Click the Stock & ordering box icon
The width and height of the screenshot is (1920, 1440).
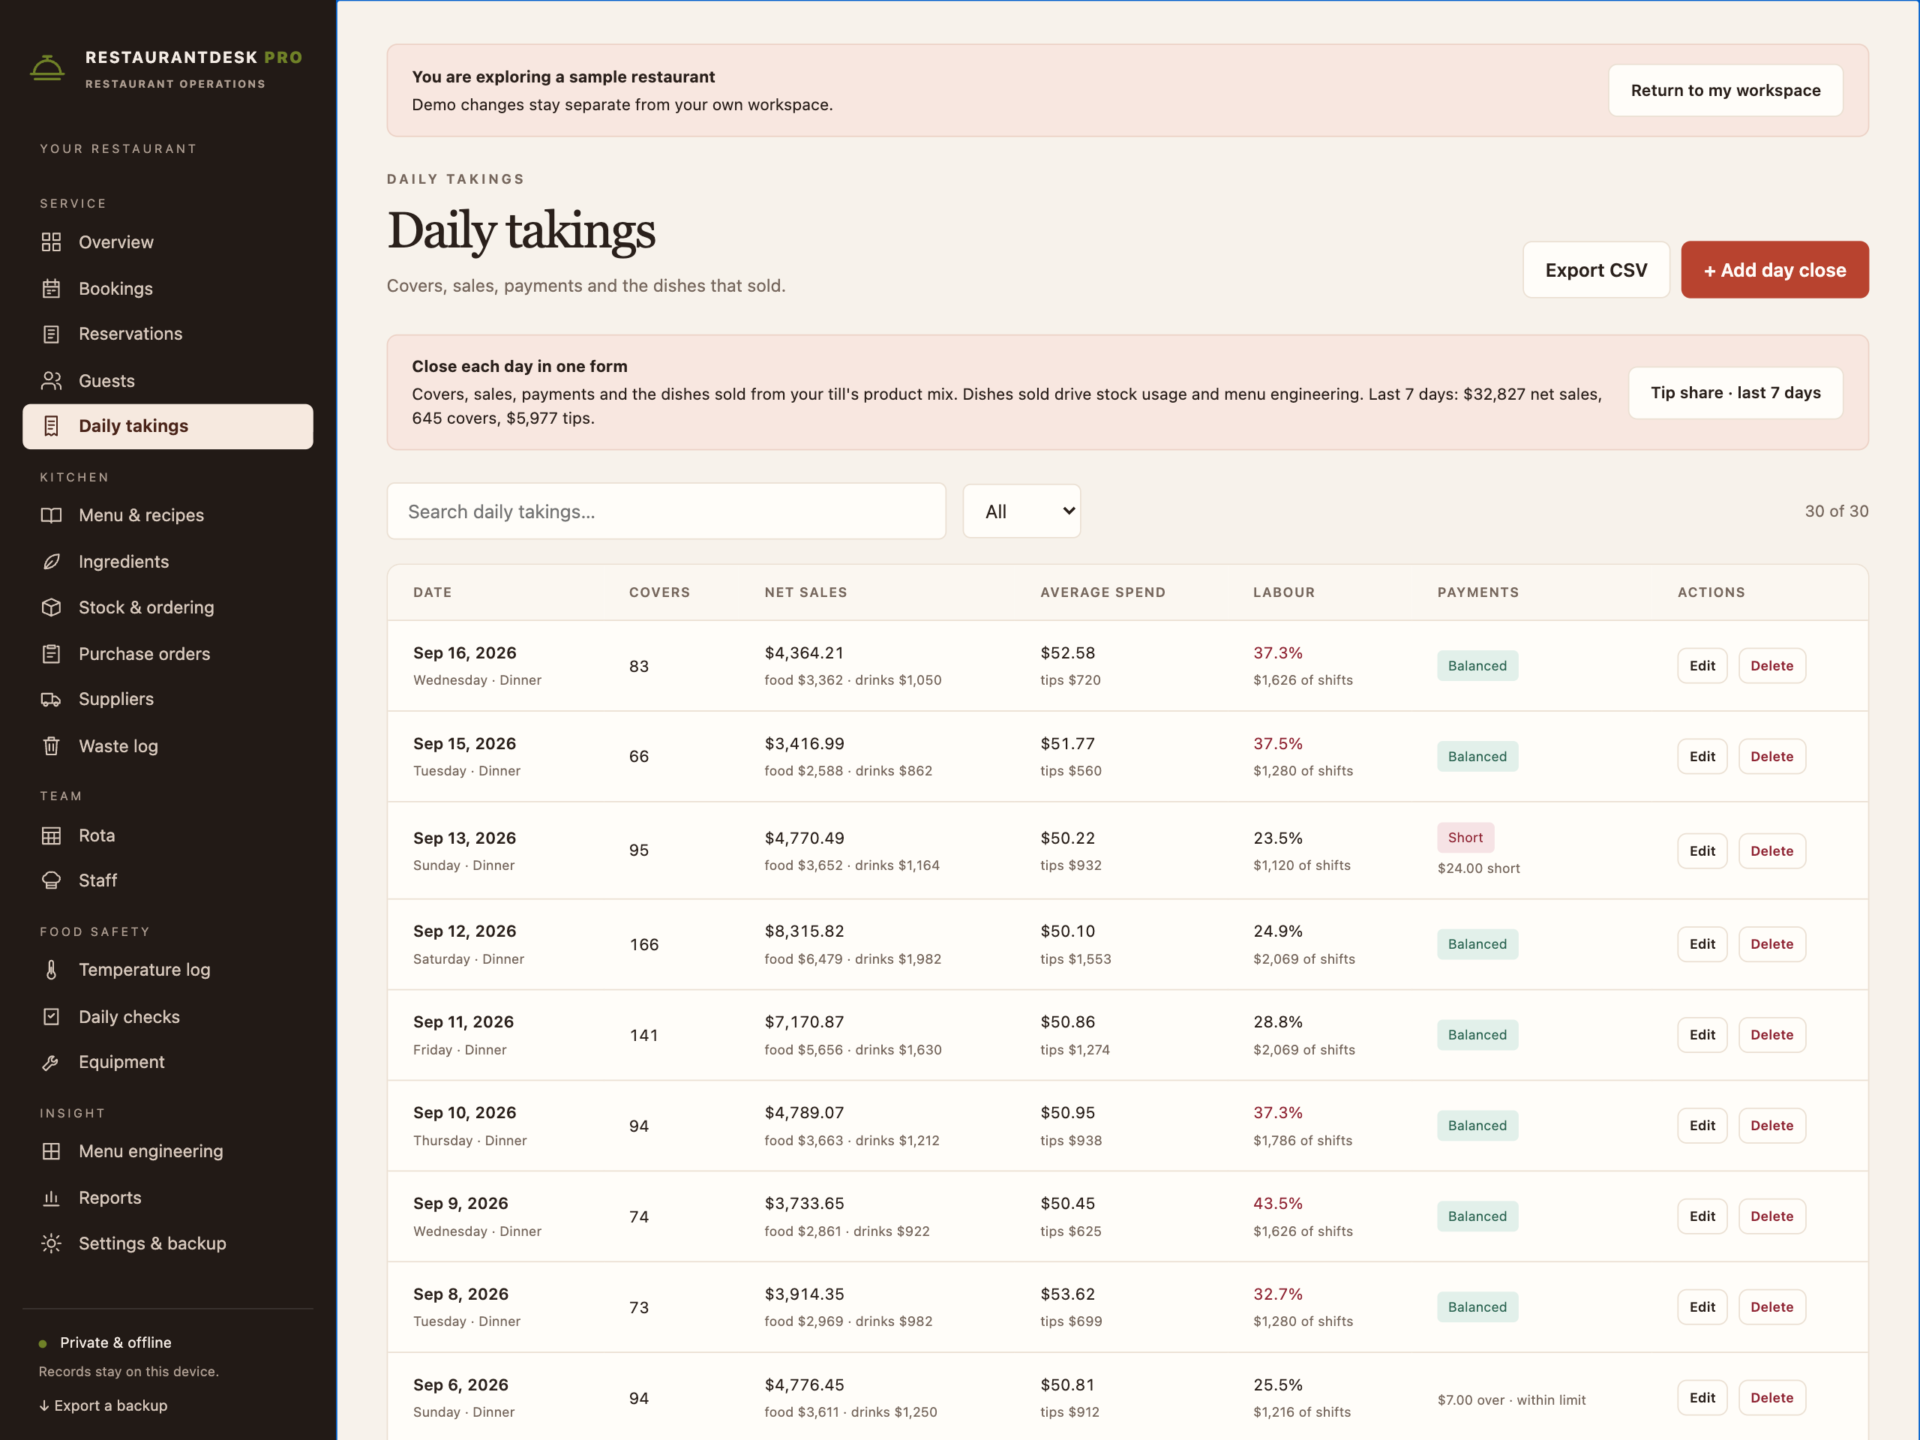[51, 607]
